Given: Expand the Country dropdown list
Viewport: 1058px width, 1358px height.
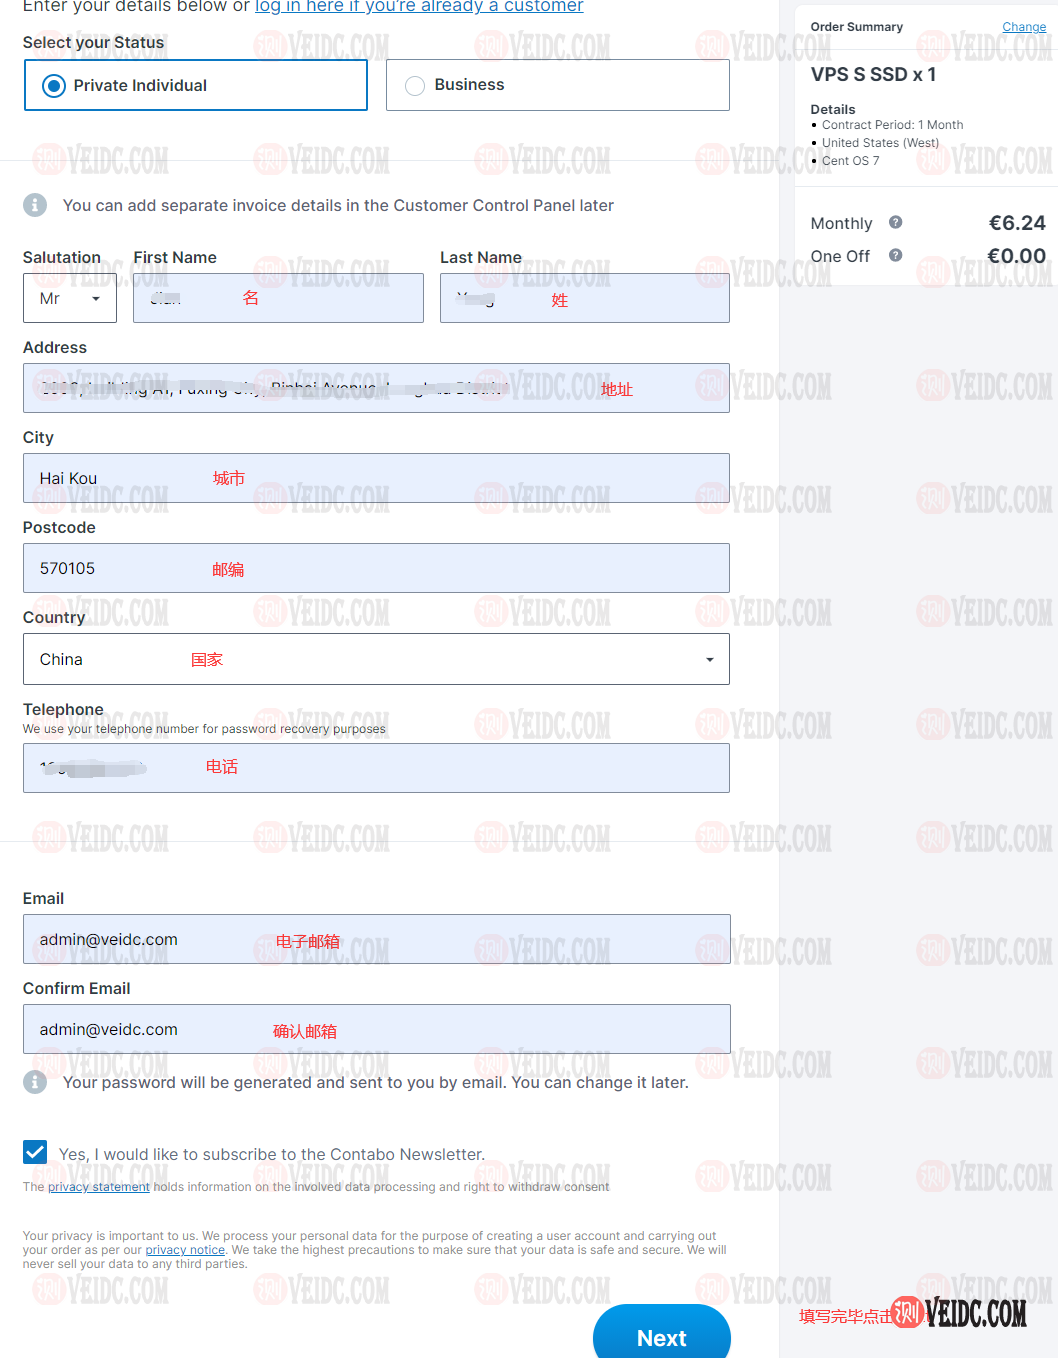Looking at the screenshot, I should tap(376, 659).
